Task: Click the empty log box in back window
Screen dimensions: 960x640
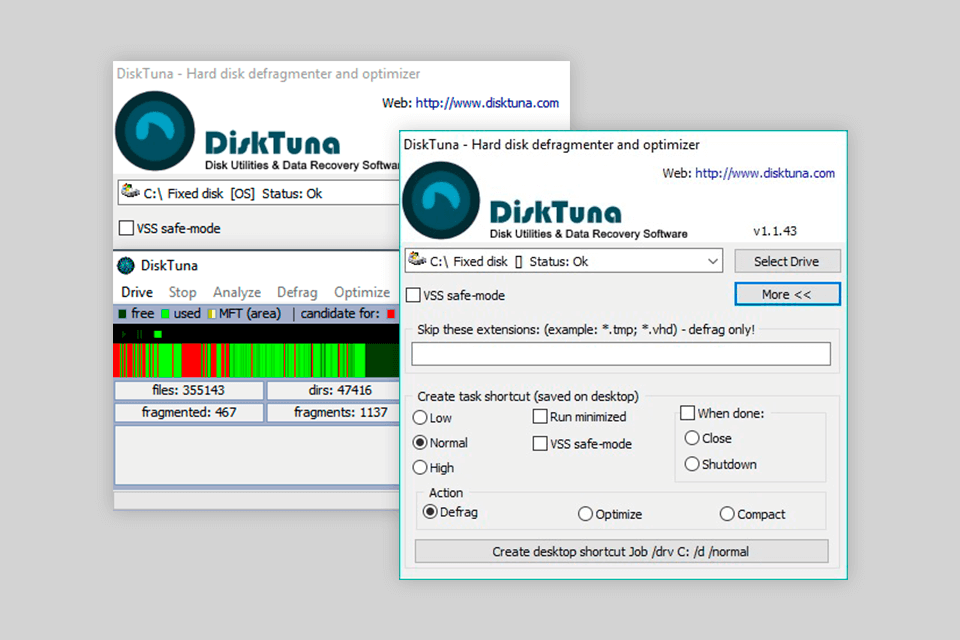Action: tap(257, 455)
